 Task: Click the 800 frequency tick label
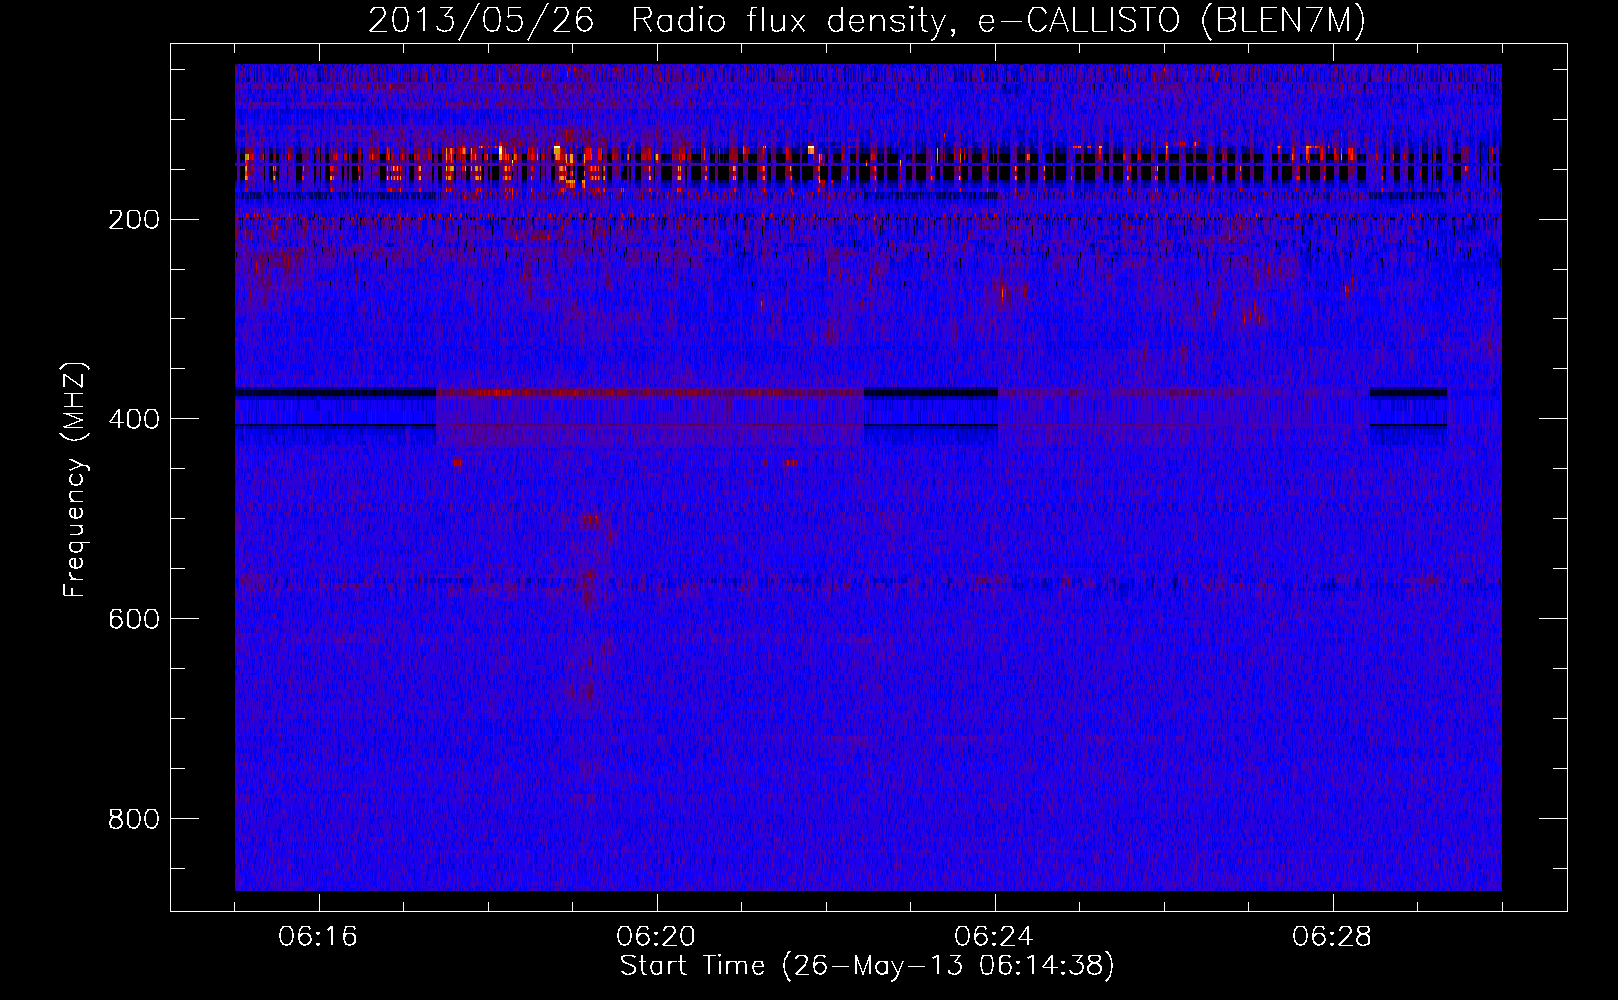pyautogui.click(x=133, y=820)
